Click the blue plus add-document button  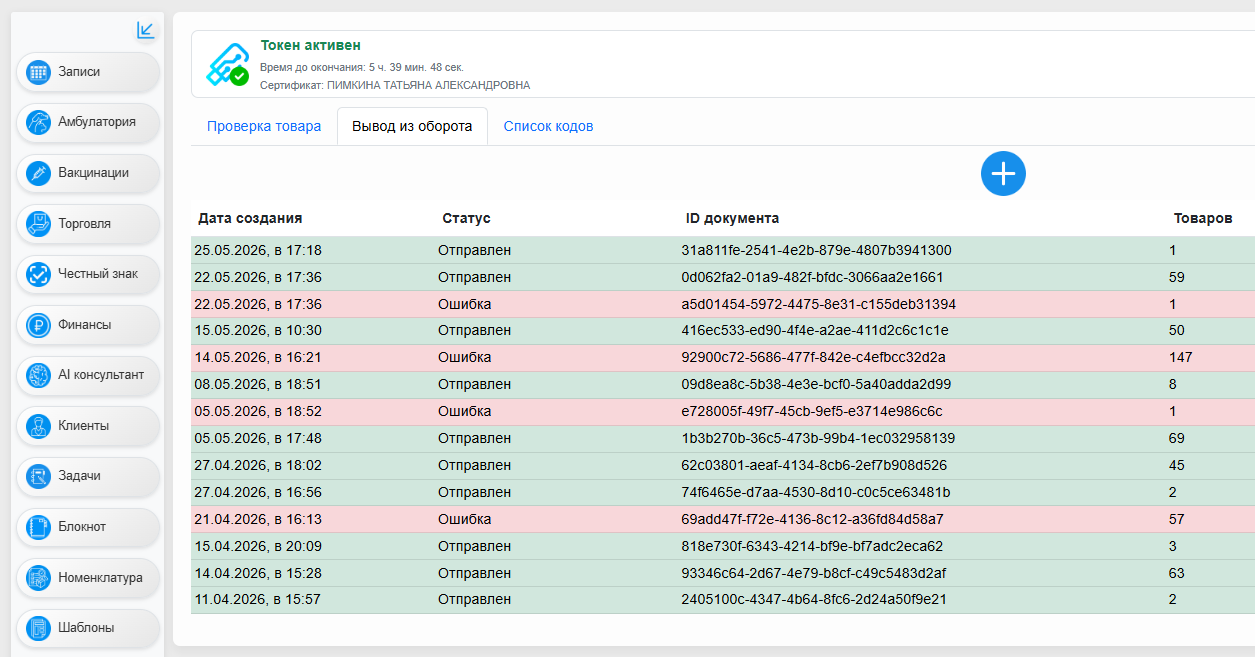point(1003,174)
